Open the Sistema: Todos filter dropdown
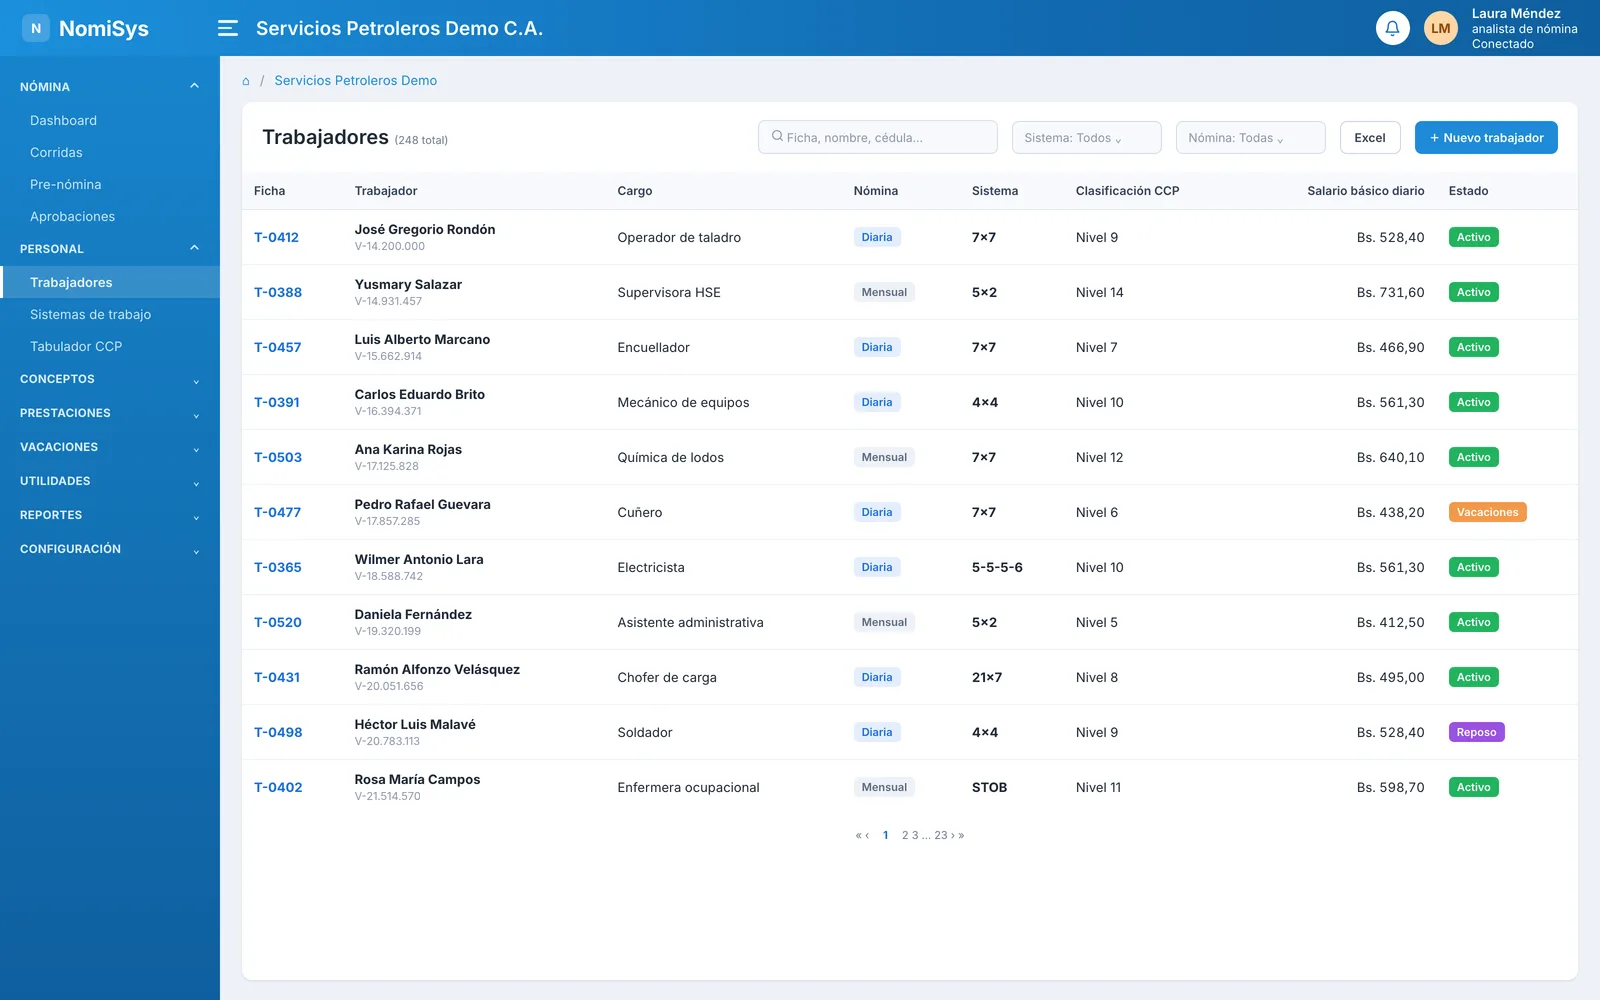 point(1086,138)
